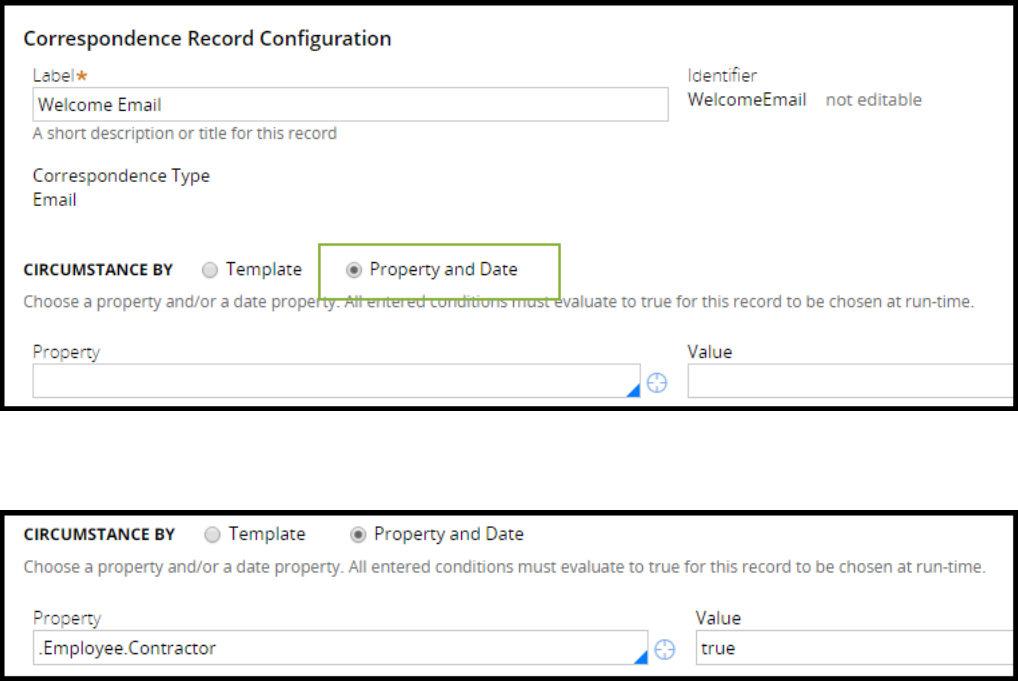Expand the dropdown arrow in the empty Property field
The height and width of the screenshot is (681, 1018).
[x=632, y=391]
